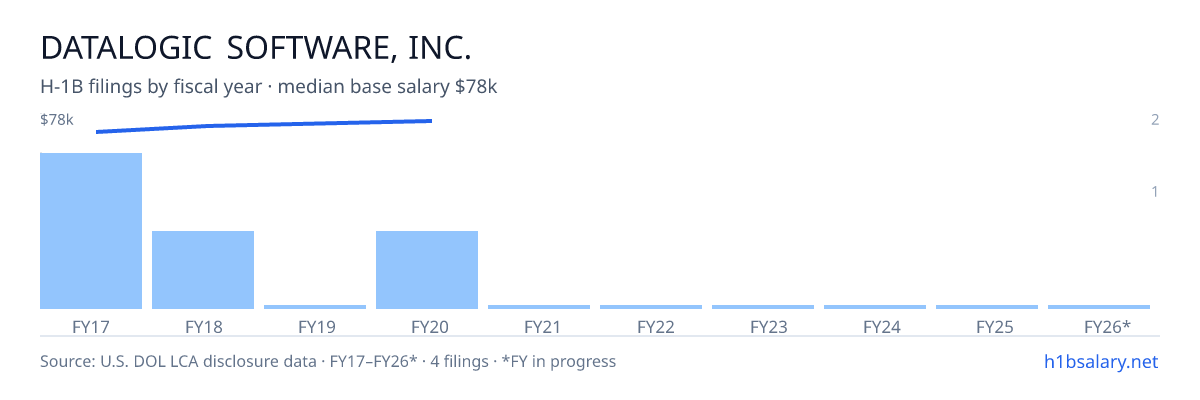The height and width of the screenshot is (400, 1200).
Task: Click the FY24 bar stub
Action: click(875, 307)
